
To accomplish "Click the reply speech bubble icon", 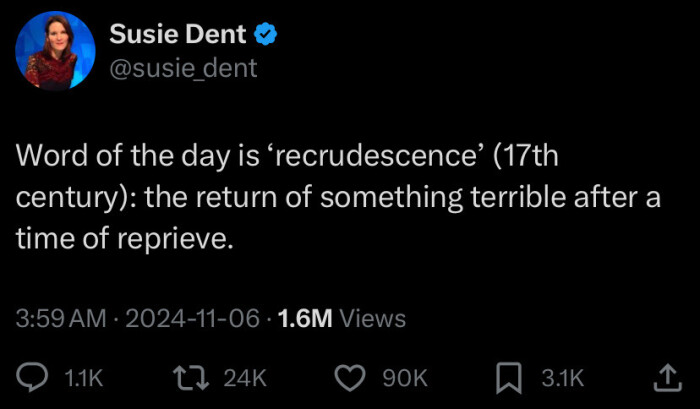I will pos(33,377).
